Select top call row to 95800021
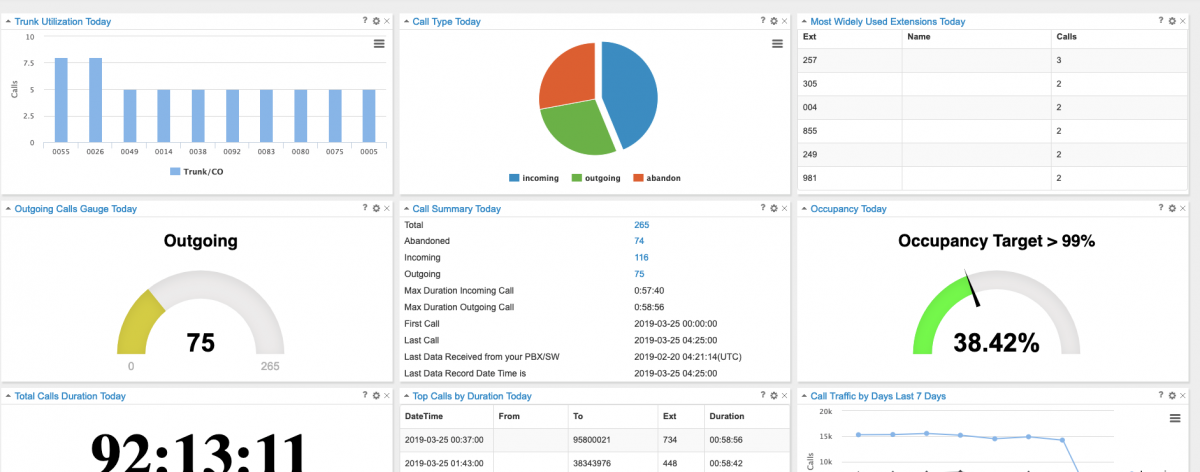Image resolution: width=1200 pixels, height=472 pixels. pyautogui.click(x=595, y=440)
